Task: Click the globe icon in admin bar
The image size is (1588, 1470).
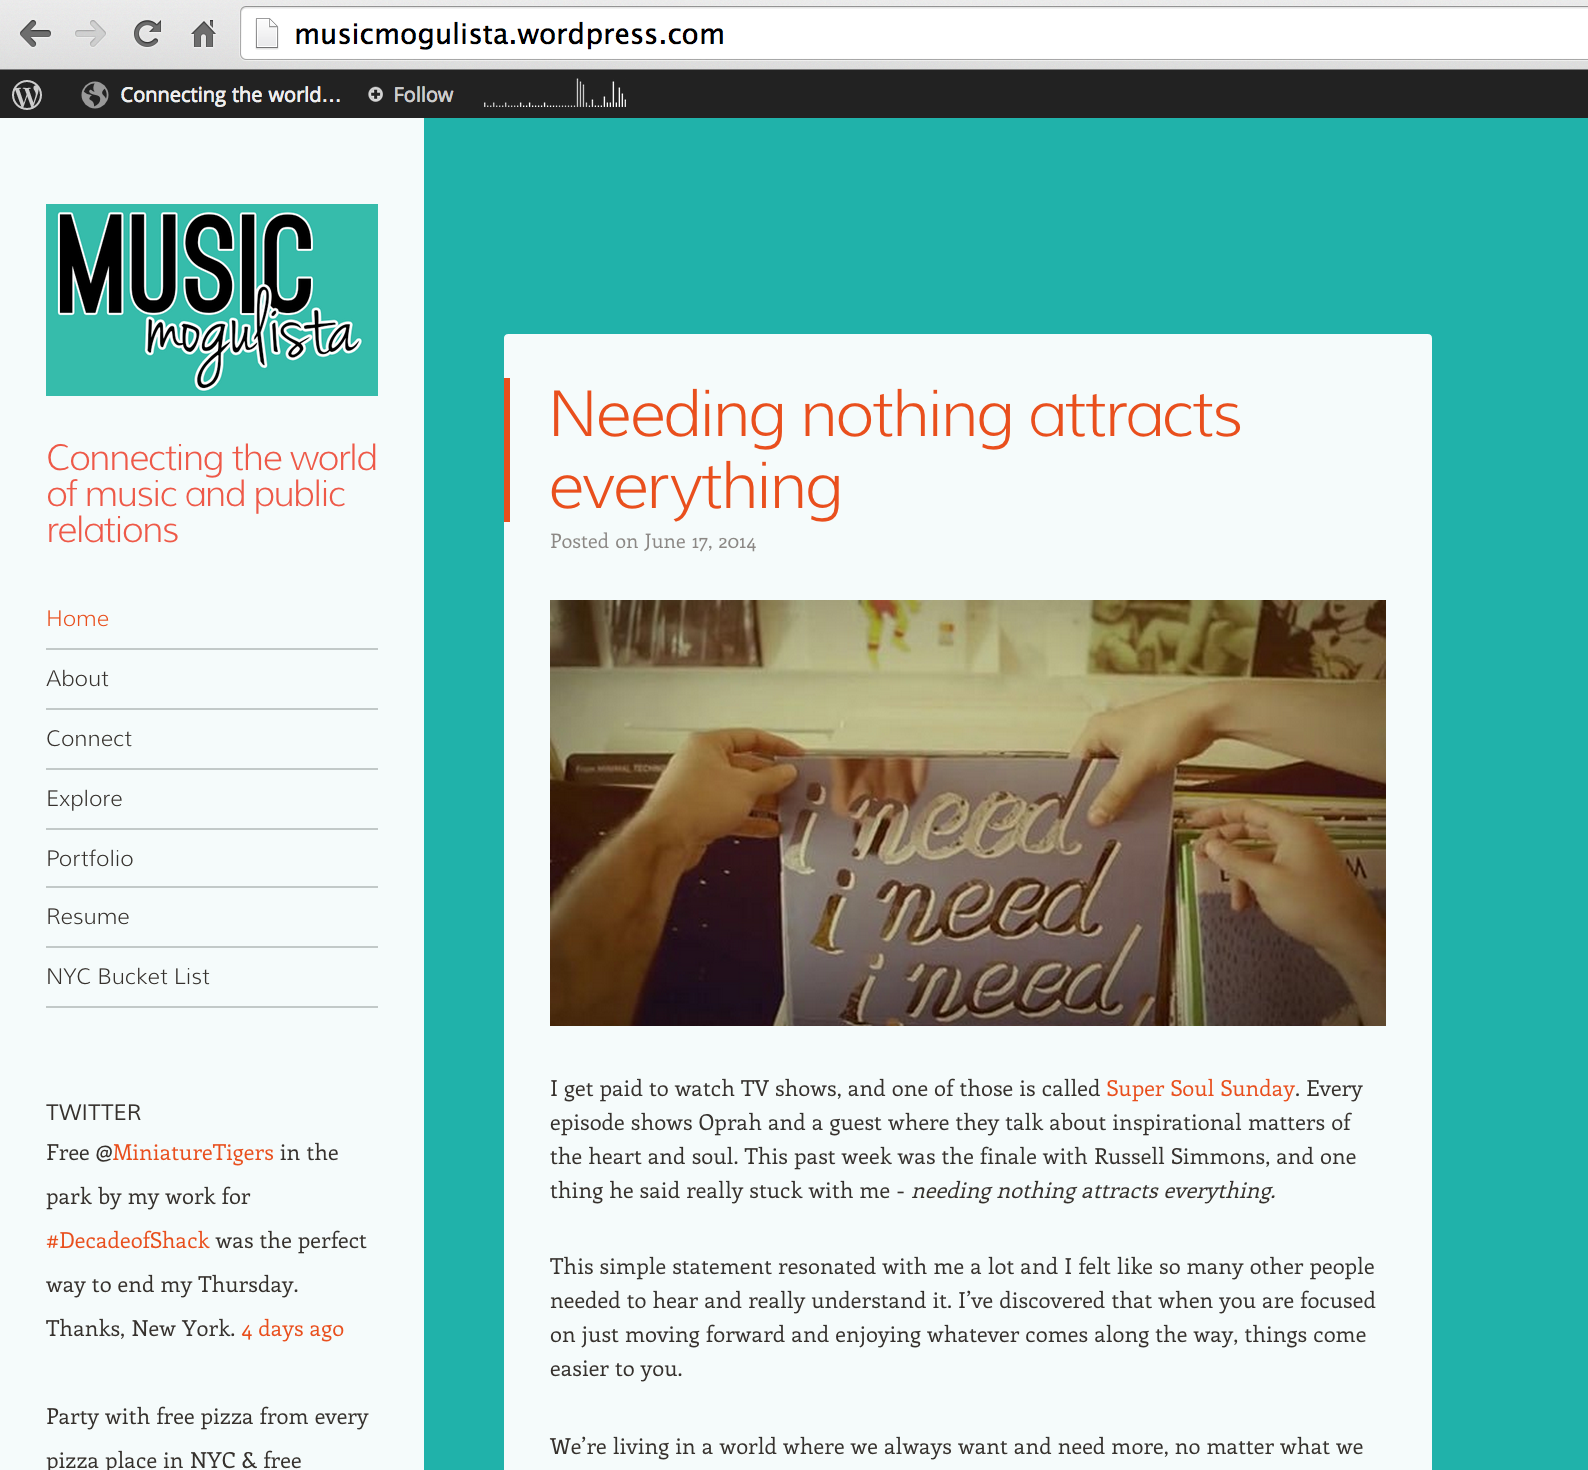Action: 95,95
